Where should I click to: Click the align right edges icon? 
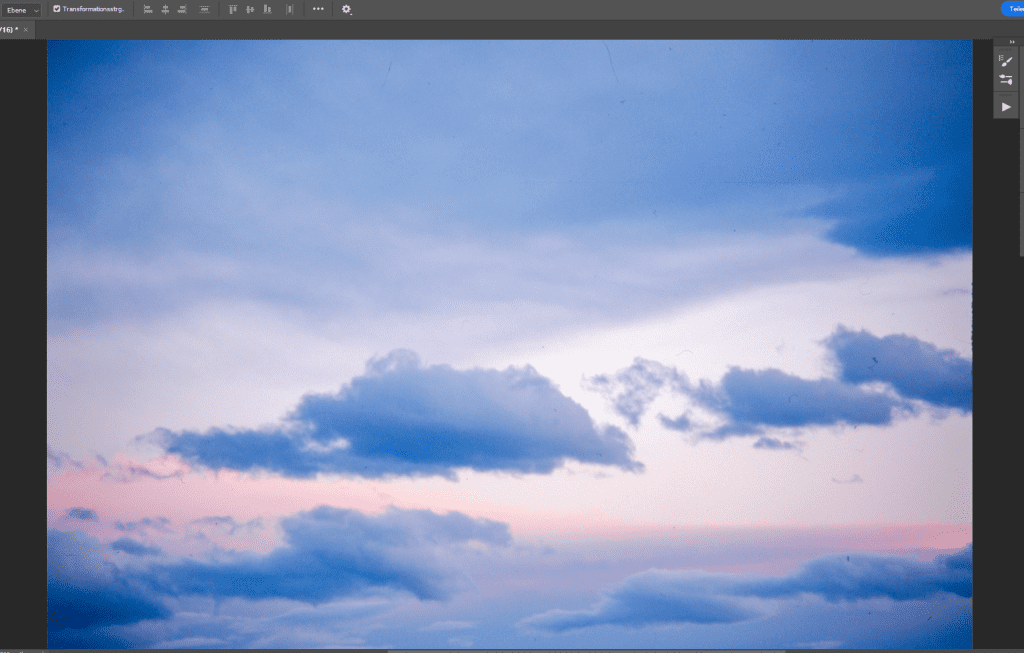(x=182, y=9)
